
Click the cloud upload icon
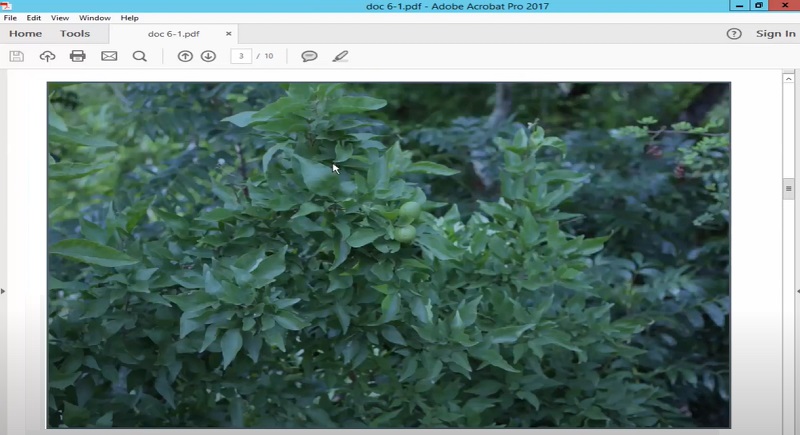(47, 56)
